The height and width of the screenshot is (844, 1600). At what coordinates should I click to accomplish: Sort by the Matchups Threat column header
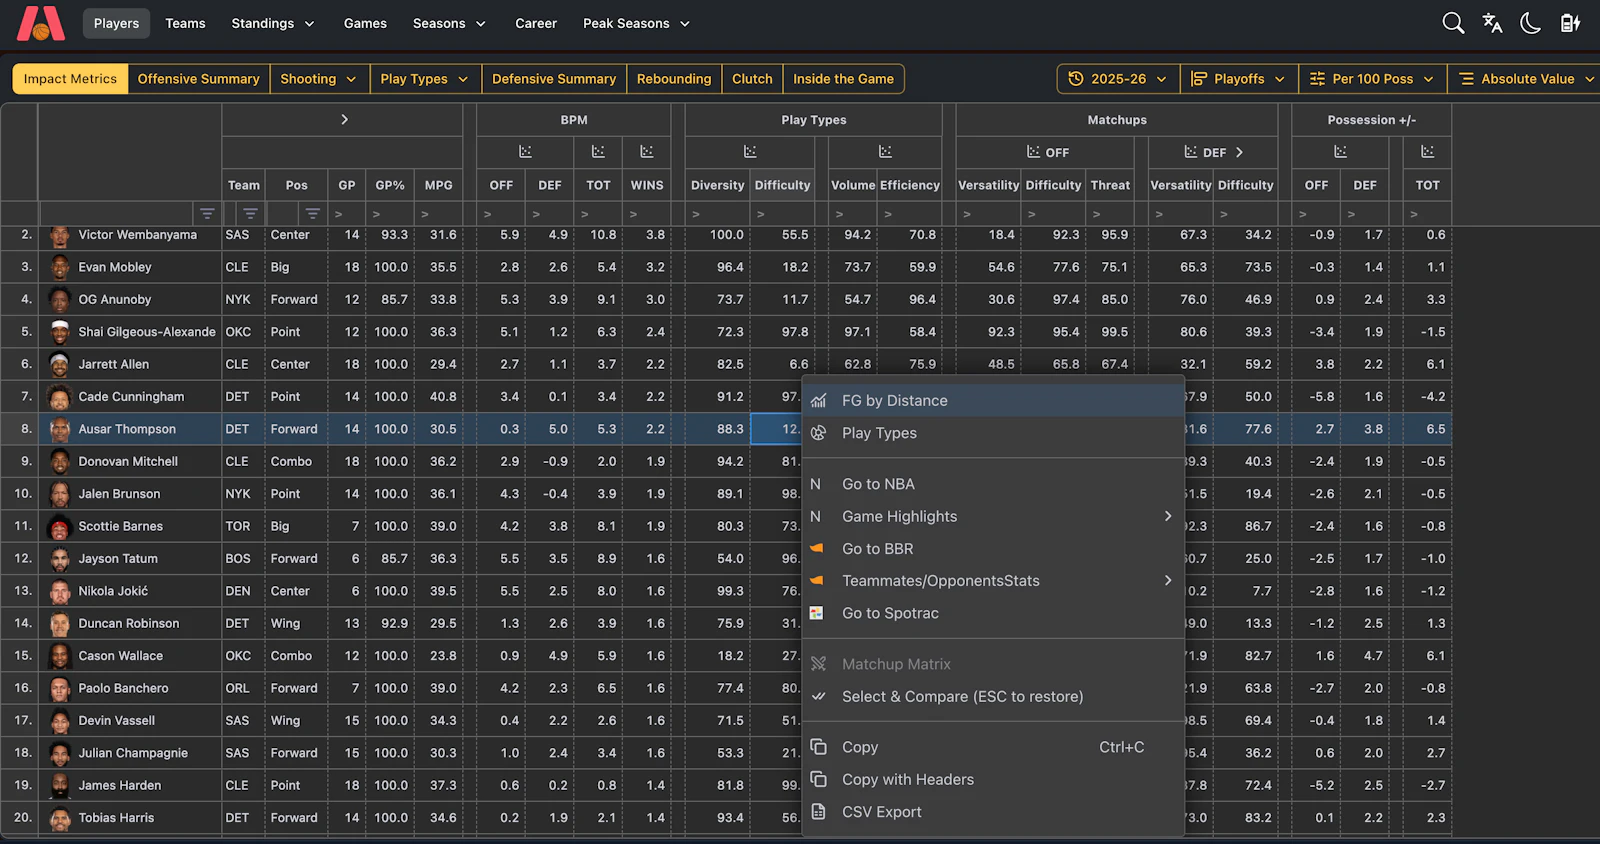coord(1110,185)
